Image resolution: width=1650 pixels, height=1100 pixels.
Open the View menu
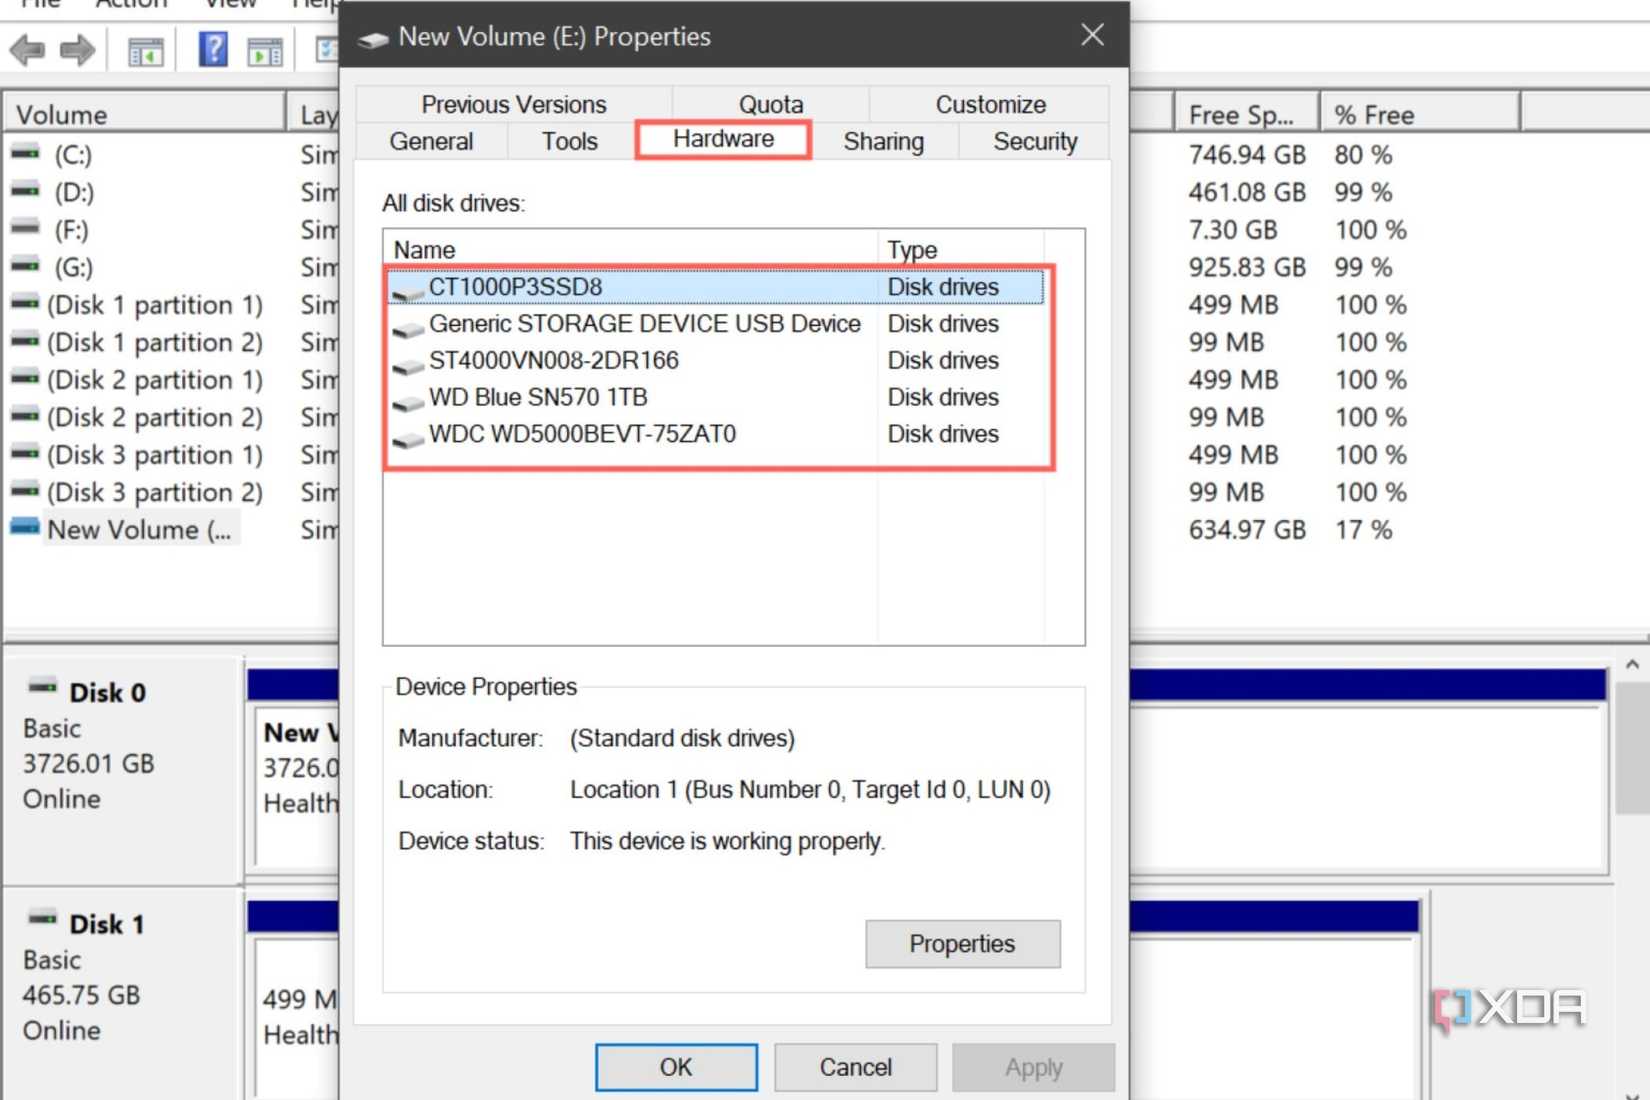229,5
